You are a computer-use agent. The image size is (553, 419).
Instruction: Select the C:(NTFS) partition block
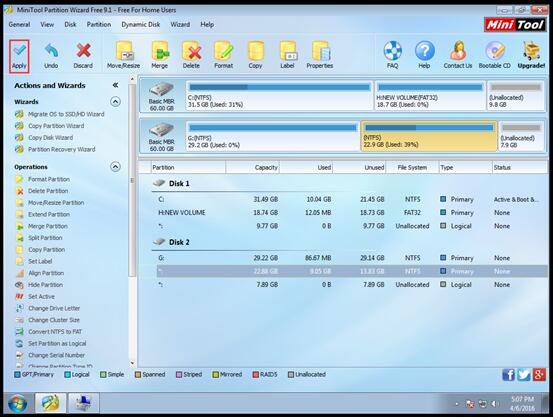click(x=279, y=96)
